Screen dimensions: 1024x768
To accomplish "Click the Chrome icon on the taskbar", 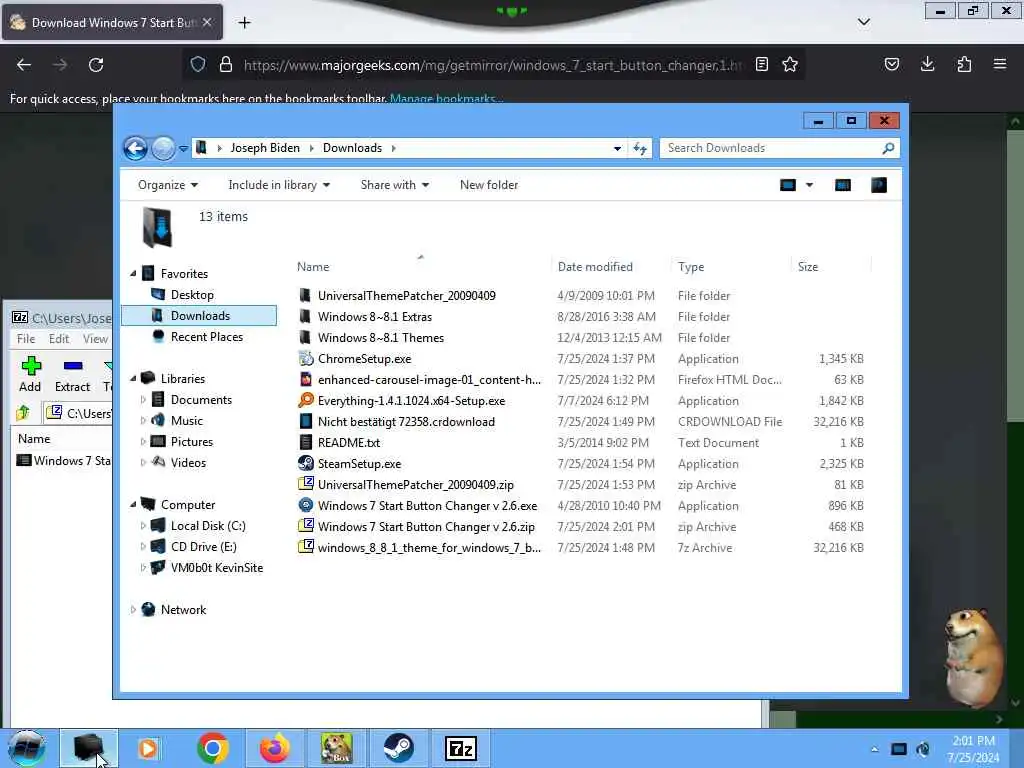I will coord(213,748).
